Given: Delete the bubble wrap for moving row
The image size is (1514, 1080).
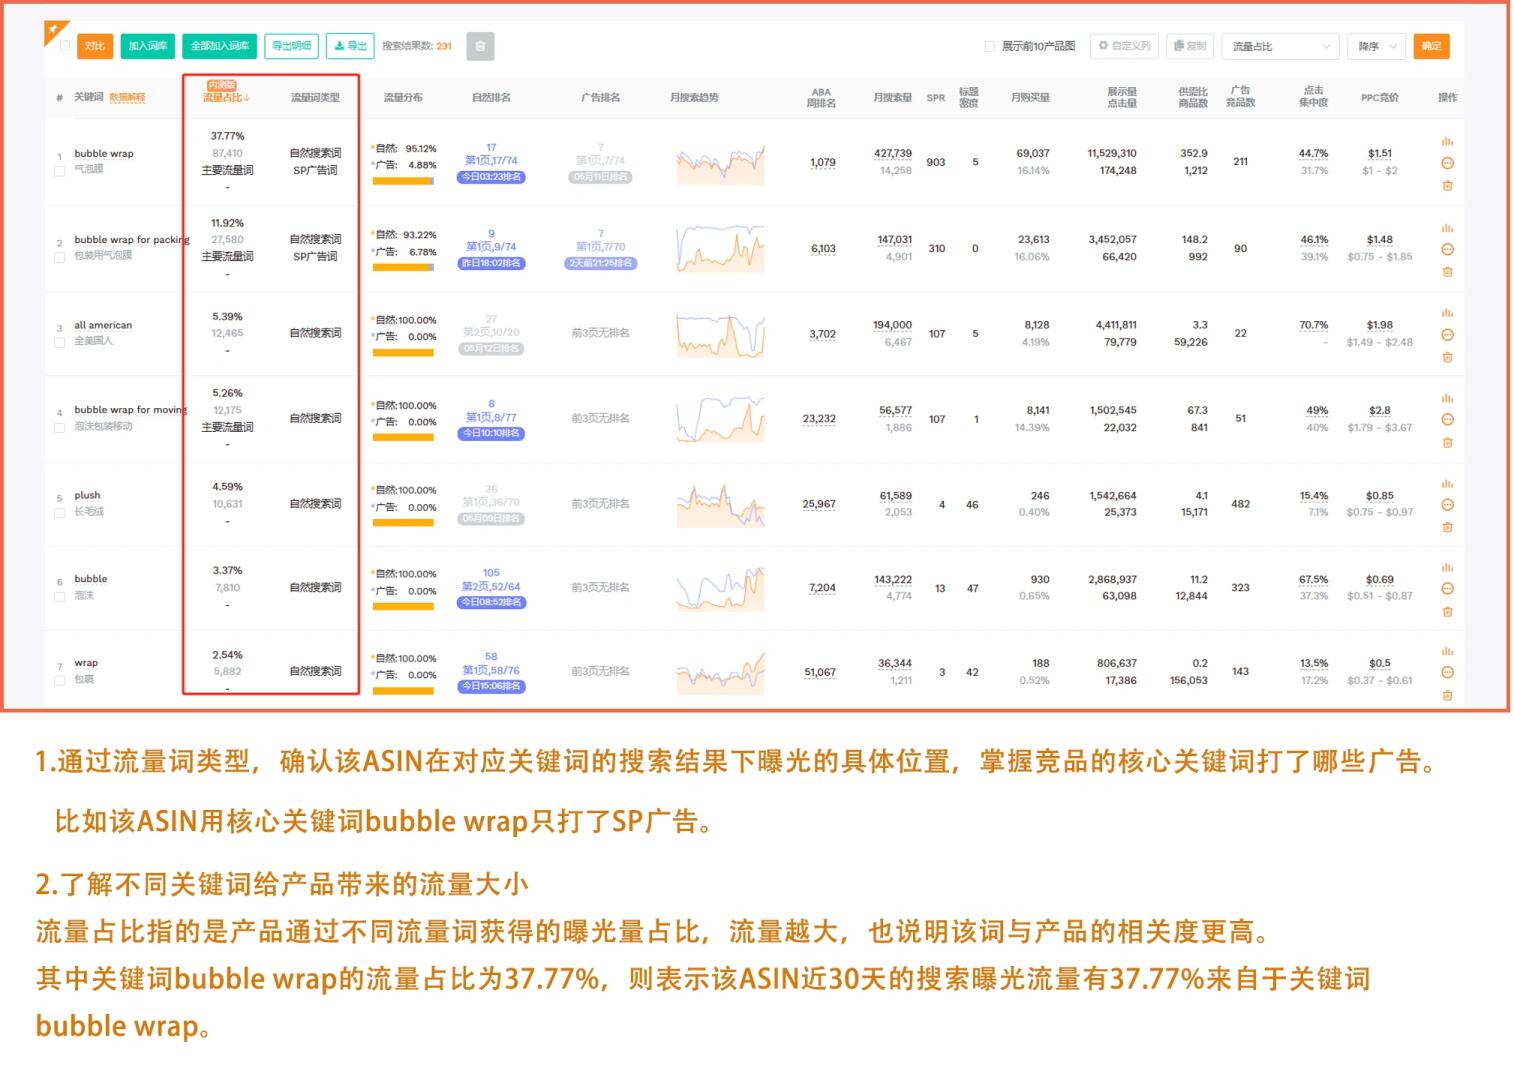Looking at the screenshot, I should 1447,442.
